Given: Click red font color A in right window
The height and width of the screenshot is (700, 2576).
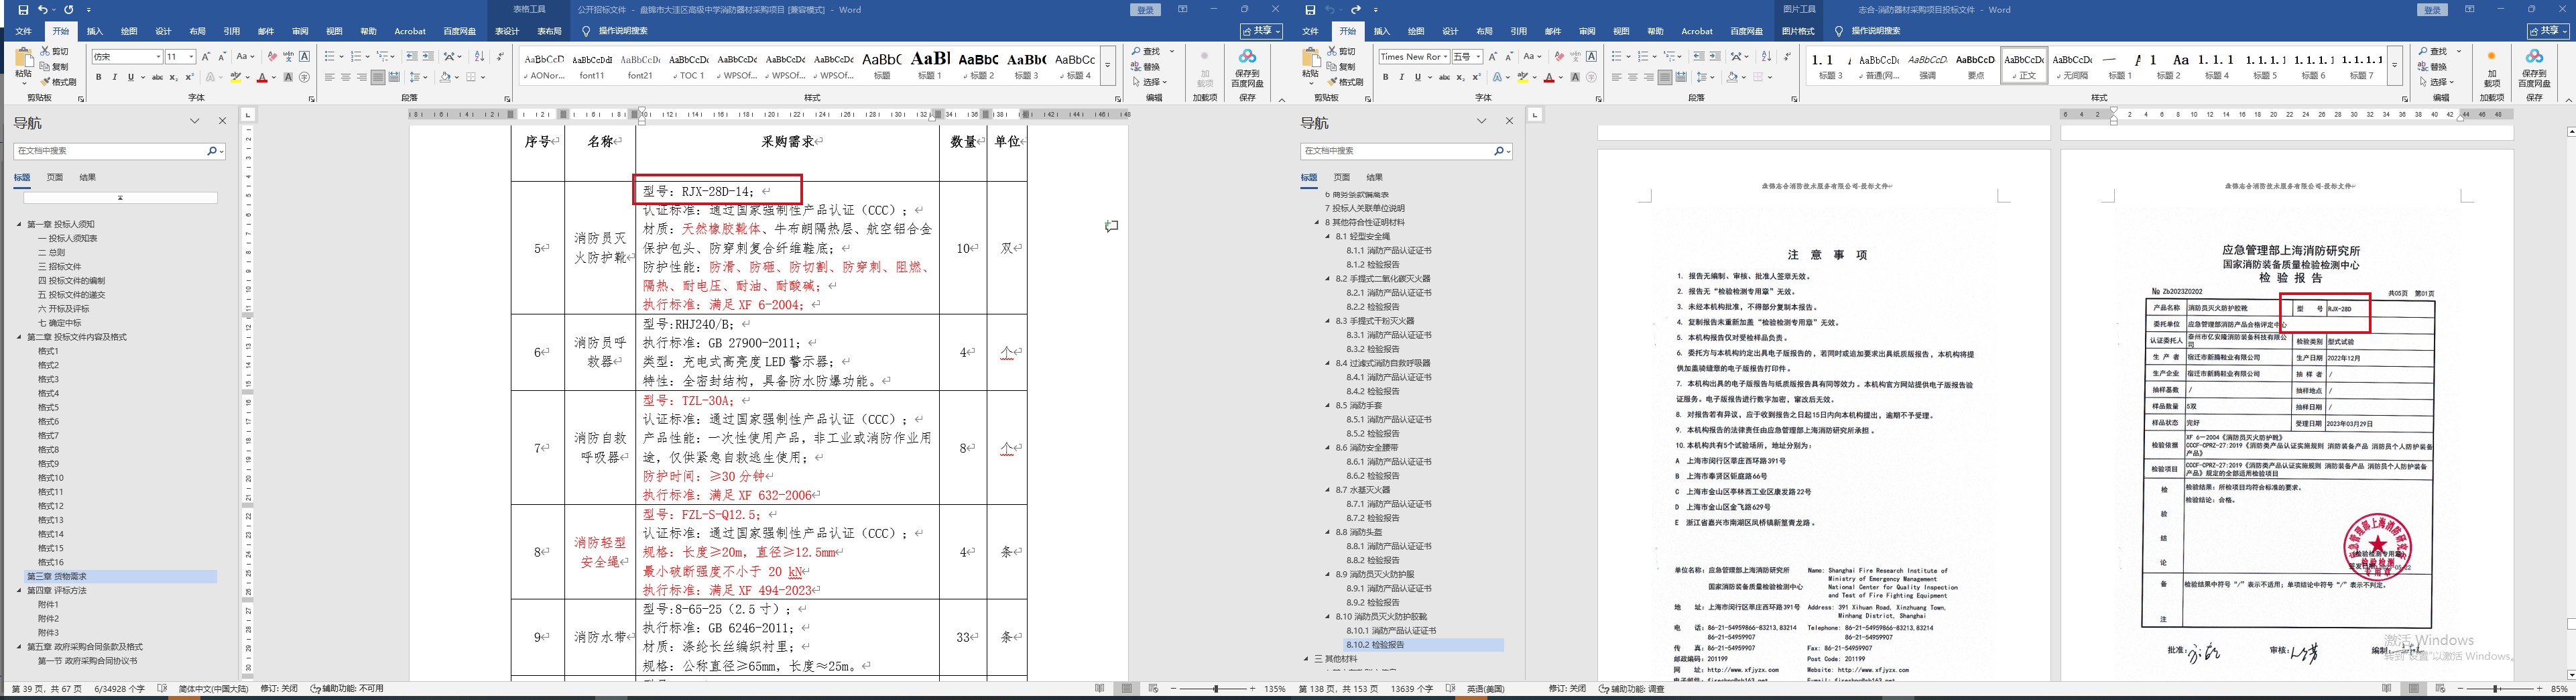Looking at the screenshot, I should 1549,77.
